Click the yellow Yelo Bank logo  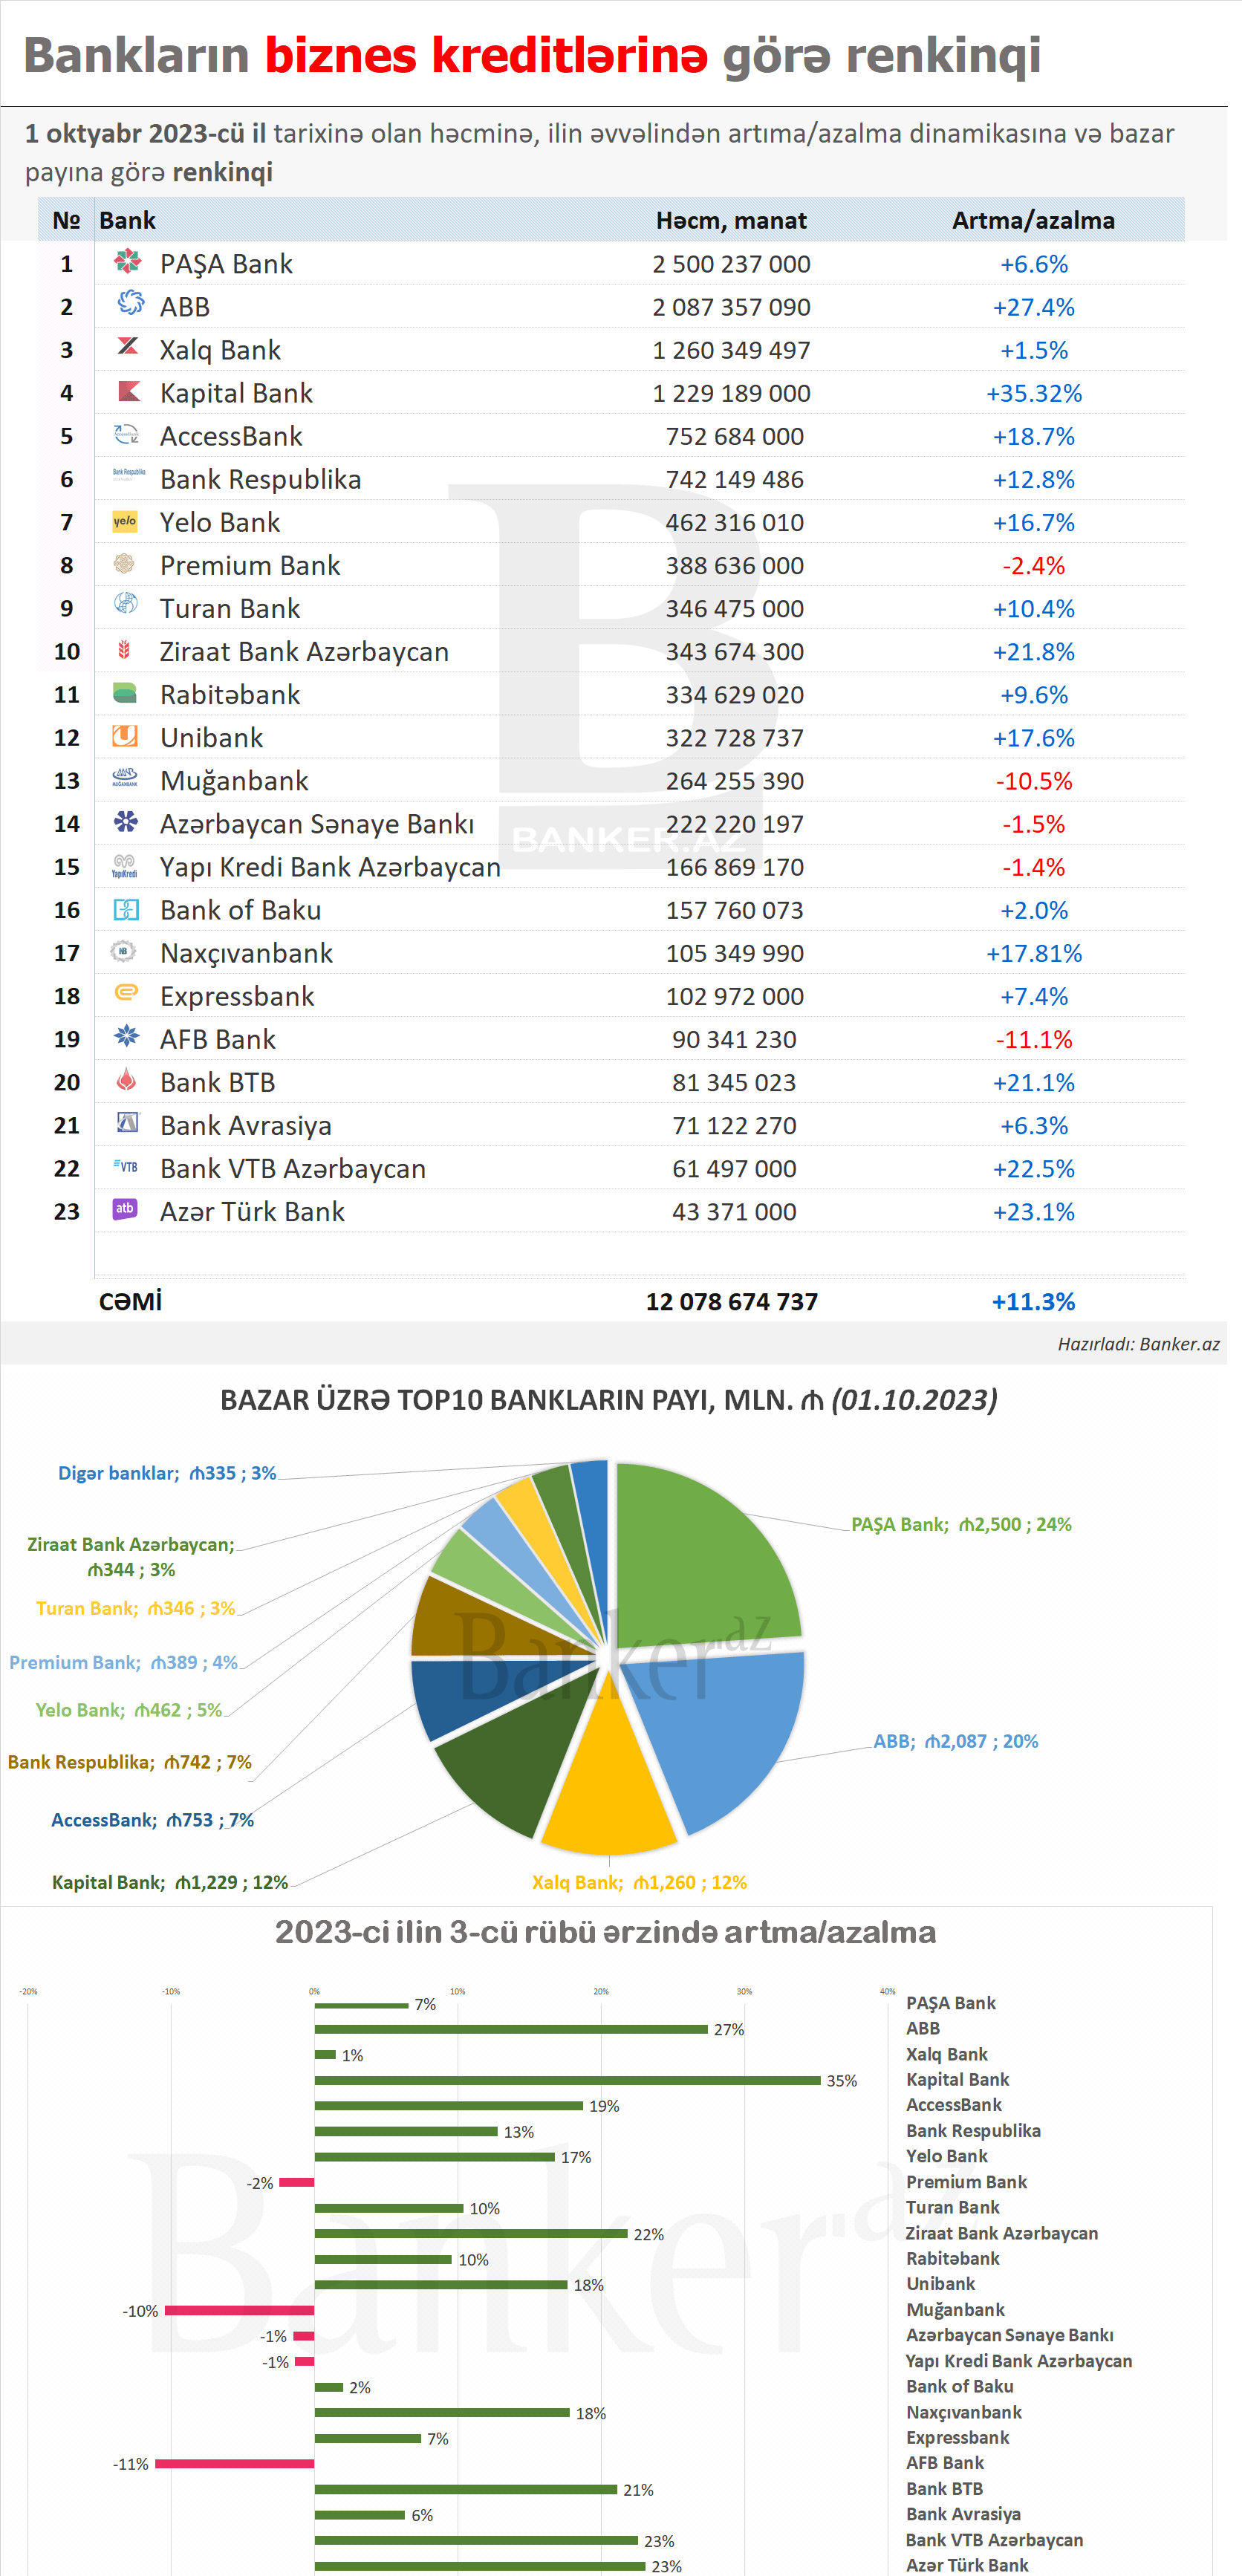[x=125, y=521]
